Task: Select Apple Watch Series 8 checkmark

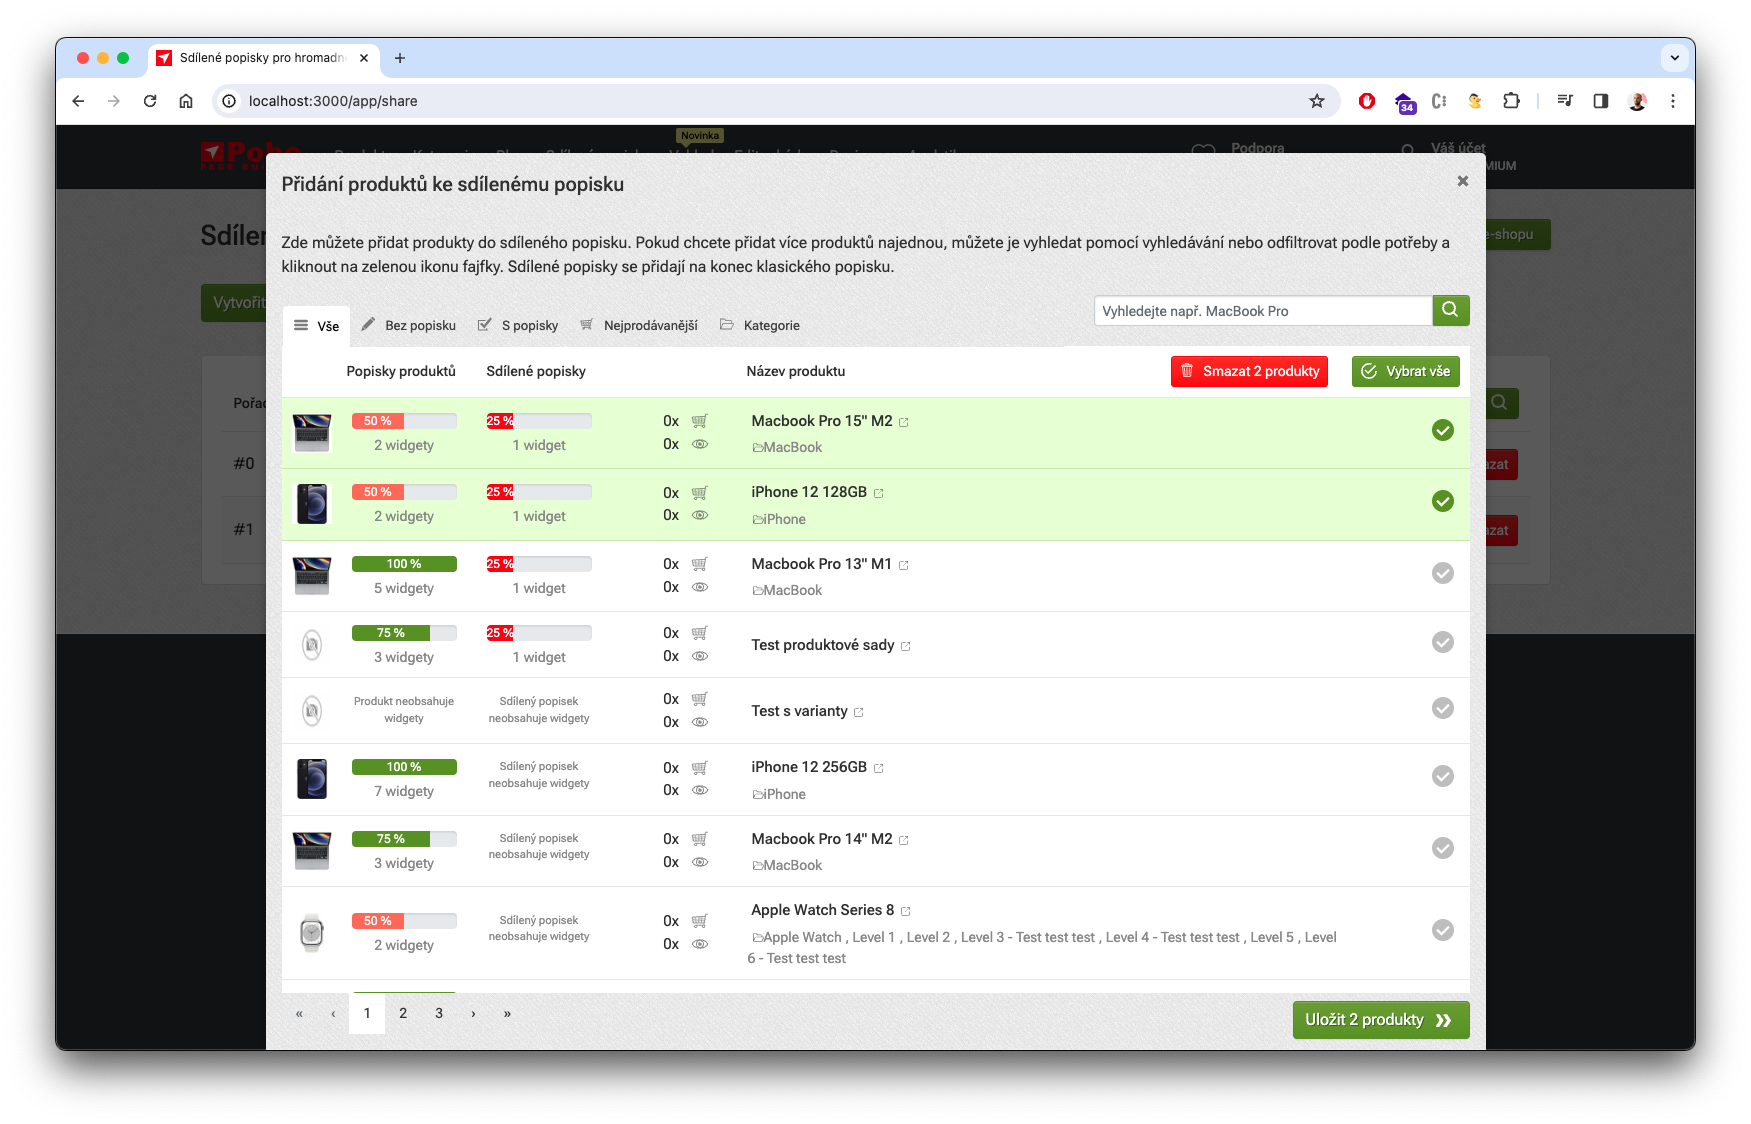Action: pos(1443,930)
